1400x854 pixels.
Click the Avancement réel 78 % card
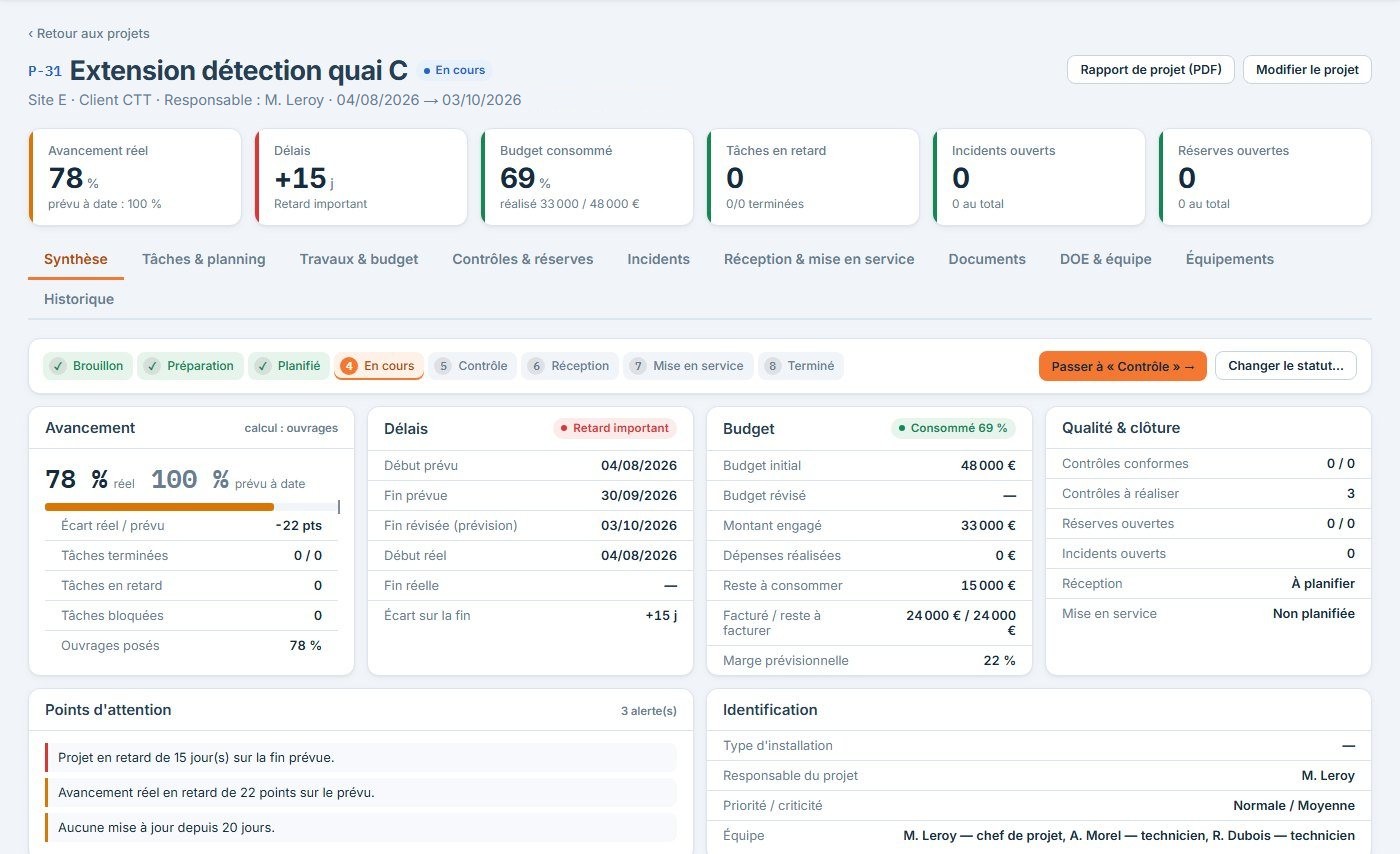tap(135, 177)
